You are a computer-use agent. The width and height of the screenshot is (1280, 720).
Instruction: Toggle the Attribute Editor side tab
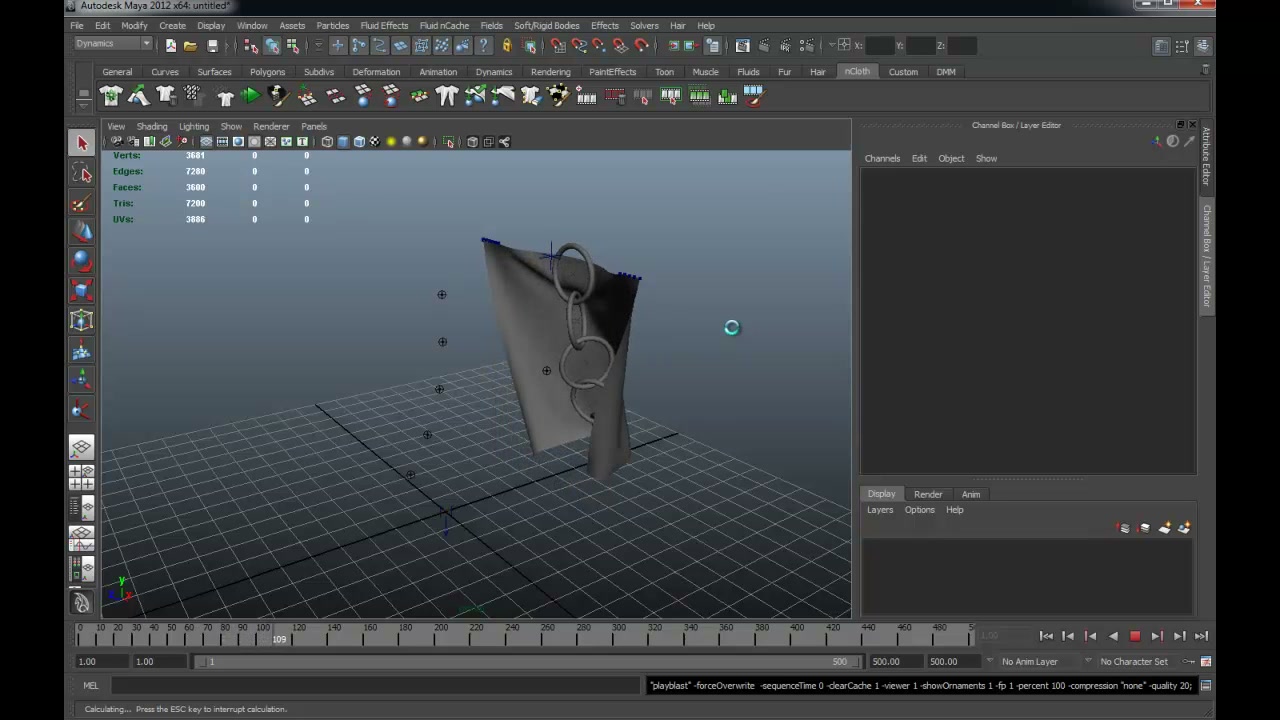(x=1207, y=157)
